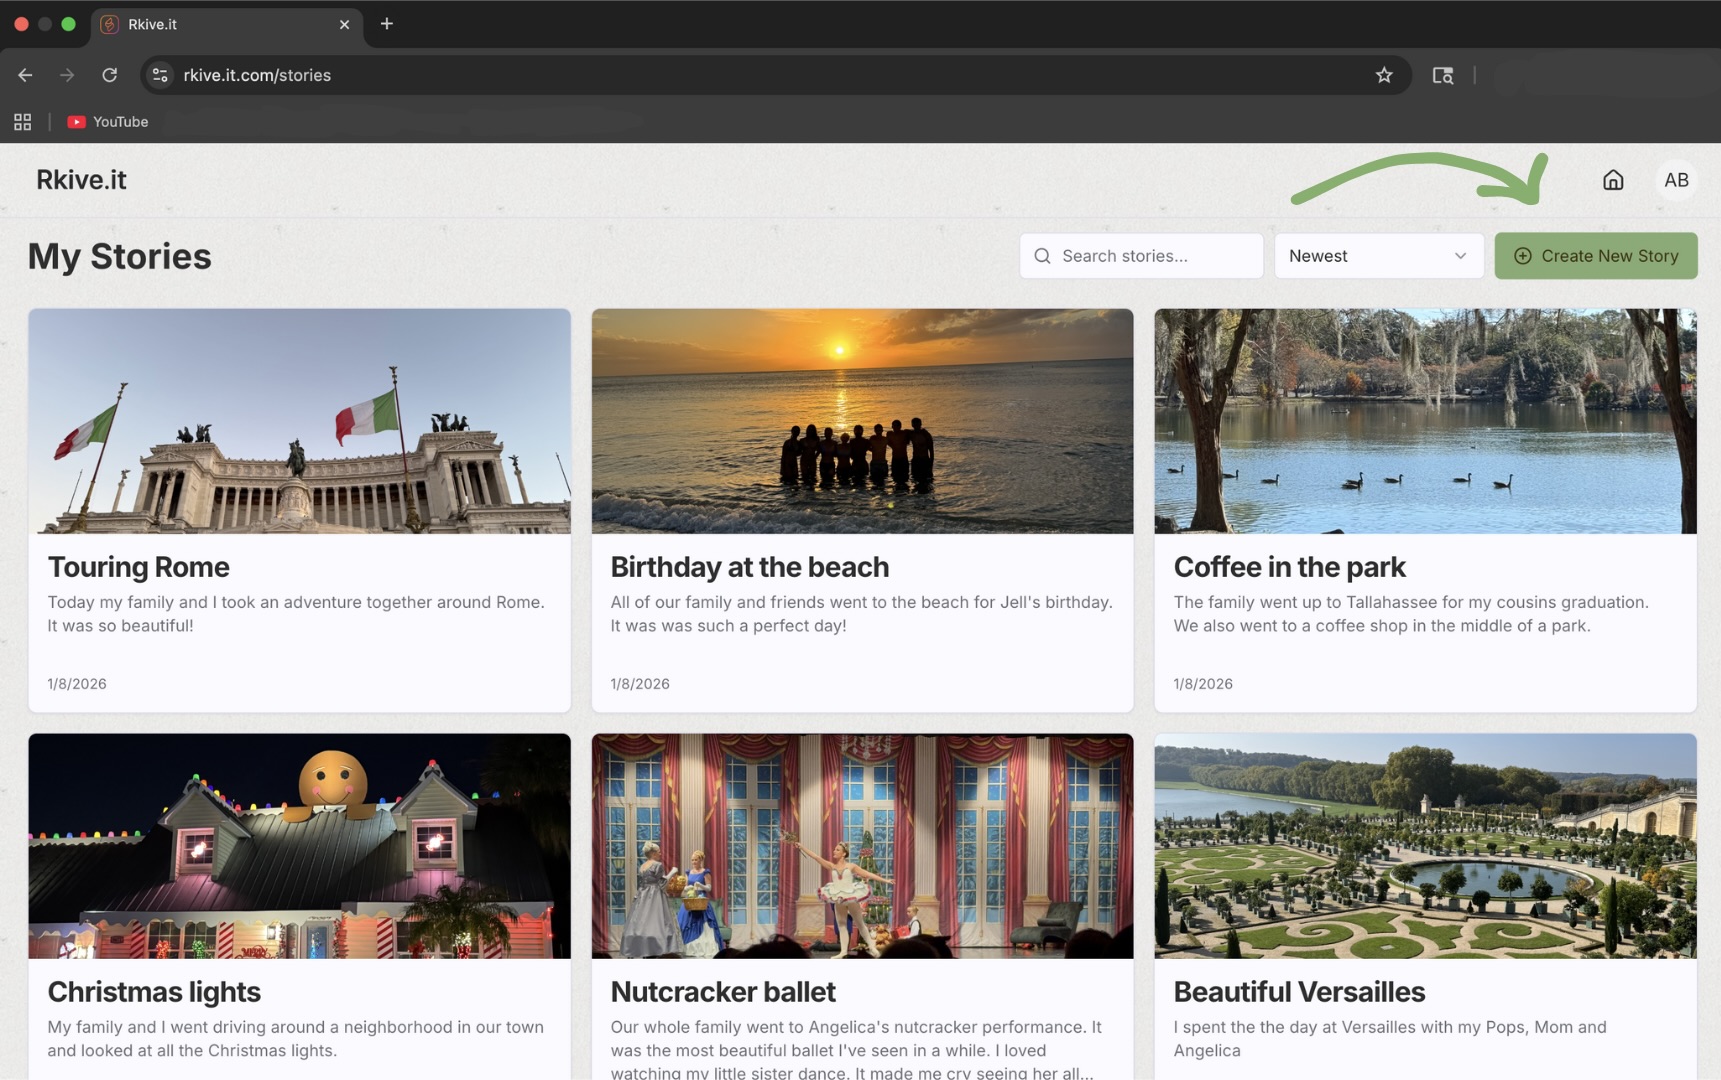
Task: Open the tab search side panel icon
Action: point(1442,75)
